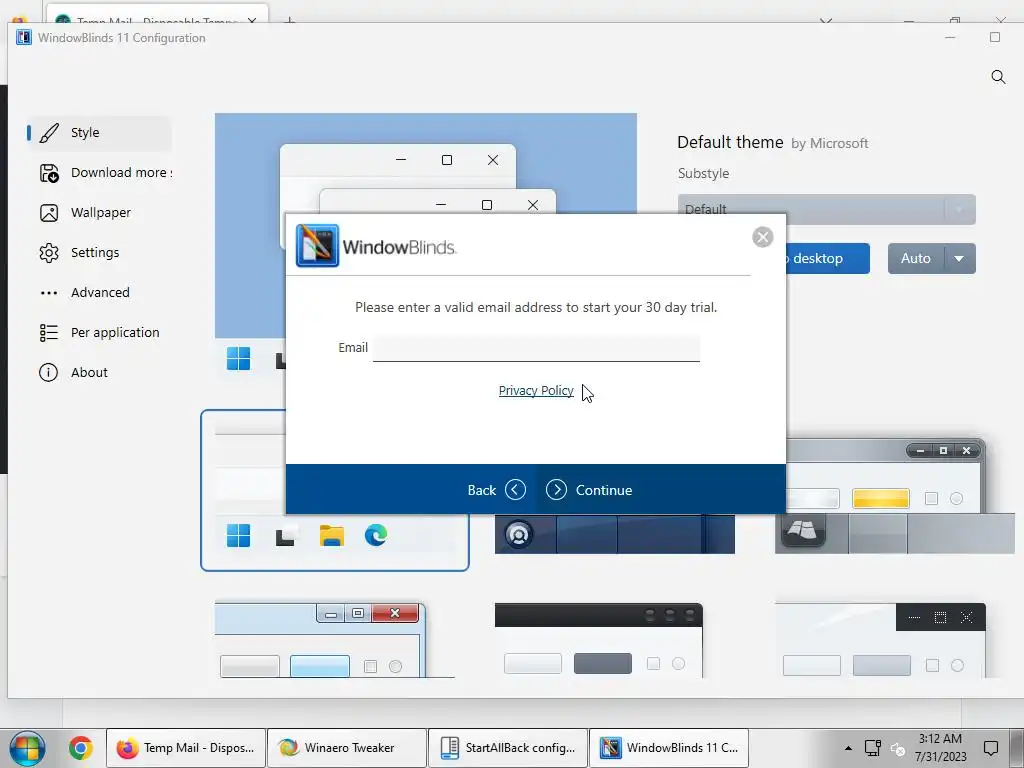Click the About info icon
This screenshot has height=768, width=1024.
(x=48, y=372)
